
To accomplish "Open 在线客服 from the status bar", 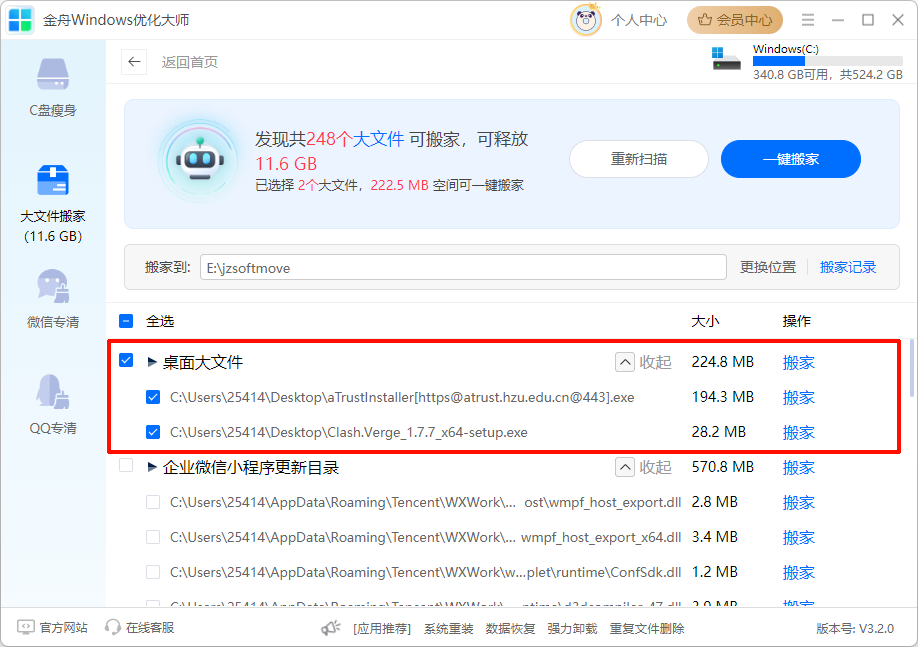I will tap(147, 628).
